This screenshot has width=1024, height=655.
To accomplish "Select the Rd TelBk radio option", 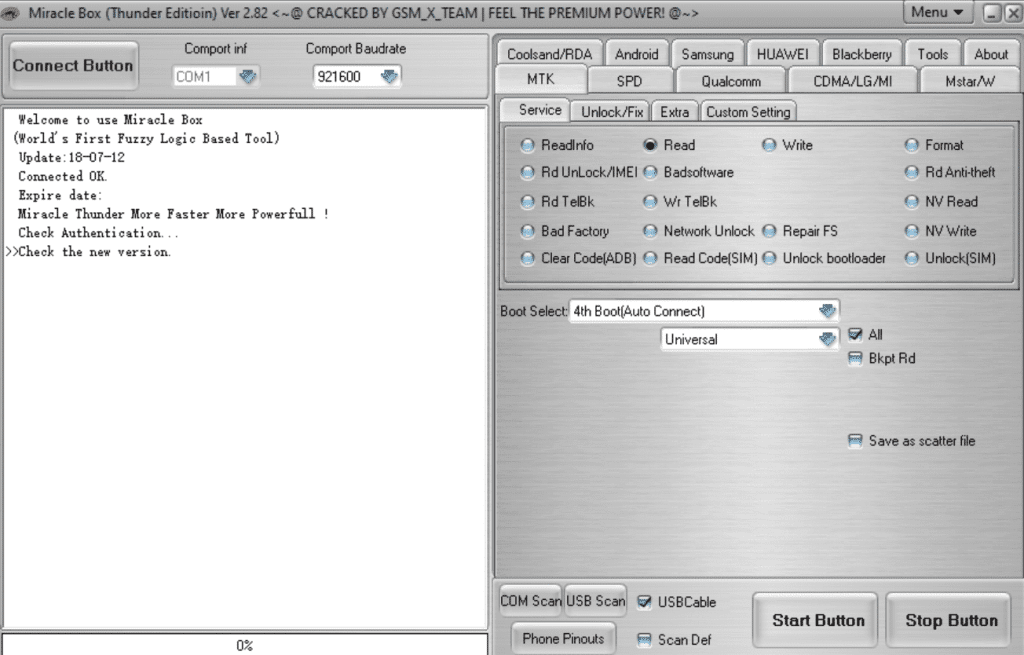I will point(527,202).
